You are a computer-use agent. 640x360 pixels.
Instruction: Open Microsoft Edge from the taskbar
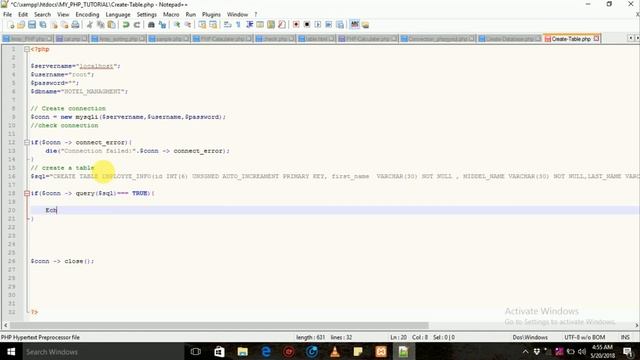tap(266, 351)
